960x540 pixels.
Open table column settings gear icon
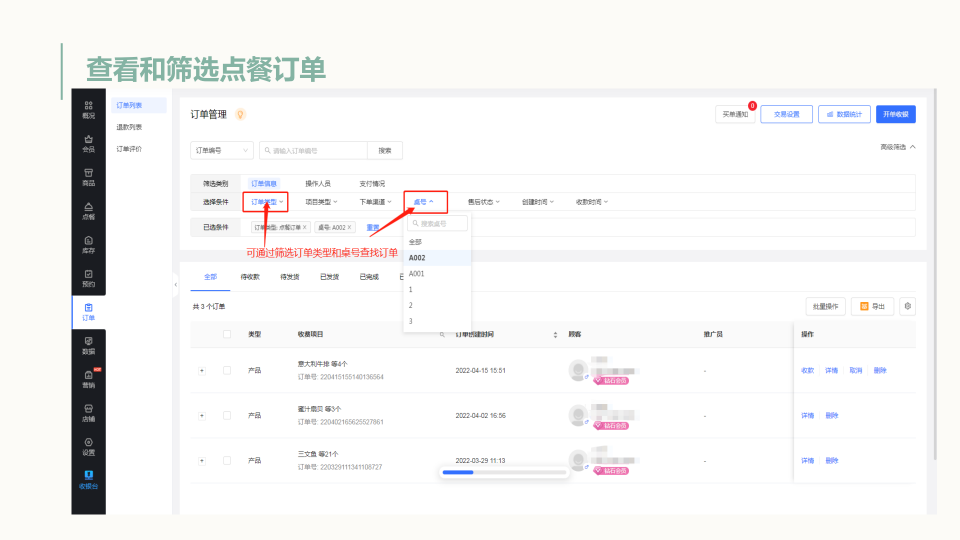click(907, 306)
